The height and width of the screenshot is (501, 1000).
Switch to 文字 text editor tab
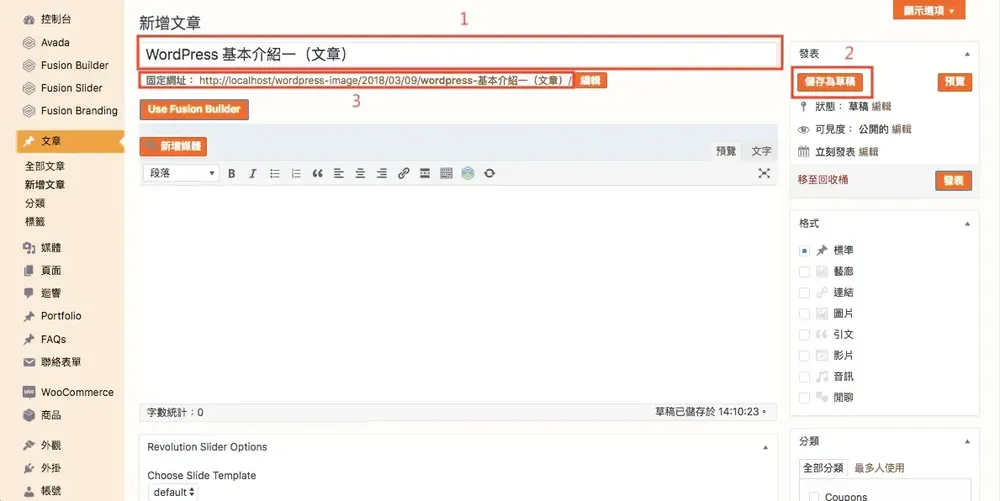pos(761,151)
